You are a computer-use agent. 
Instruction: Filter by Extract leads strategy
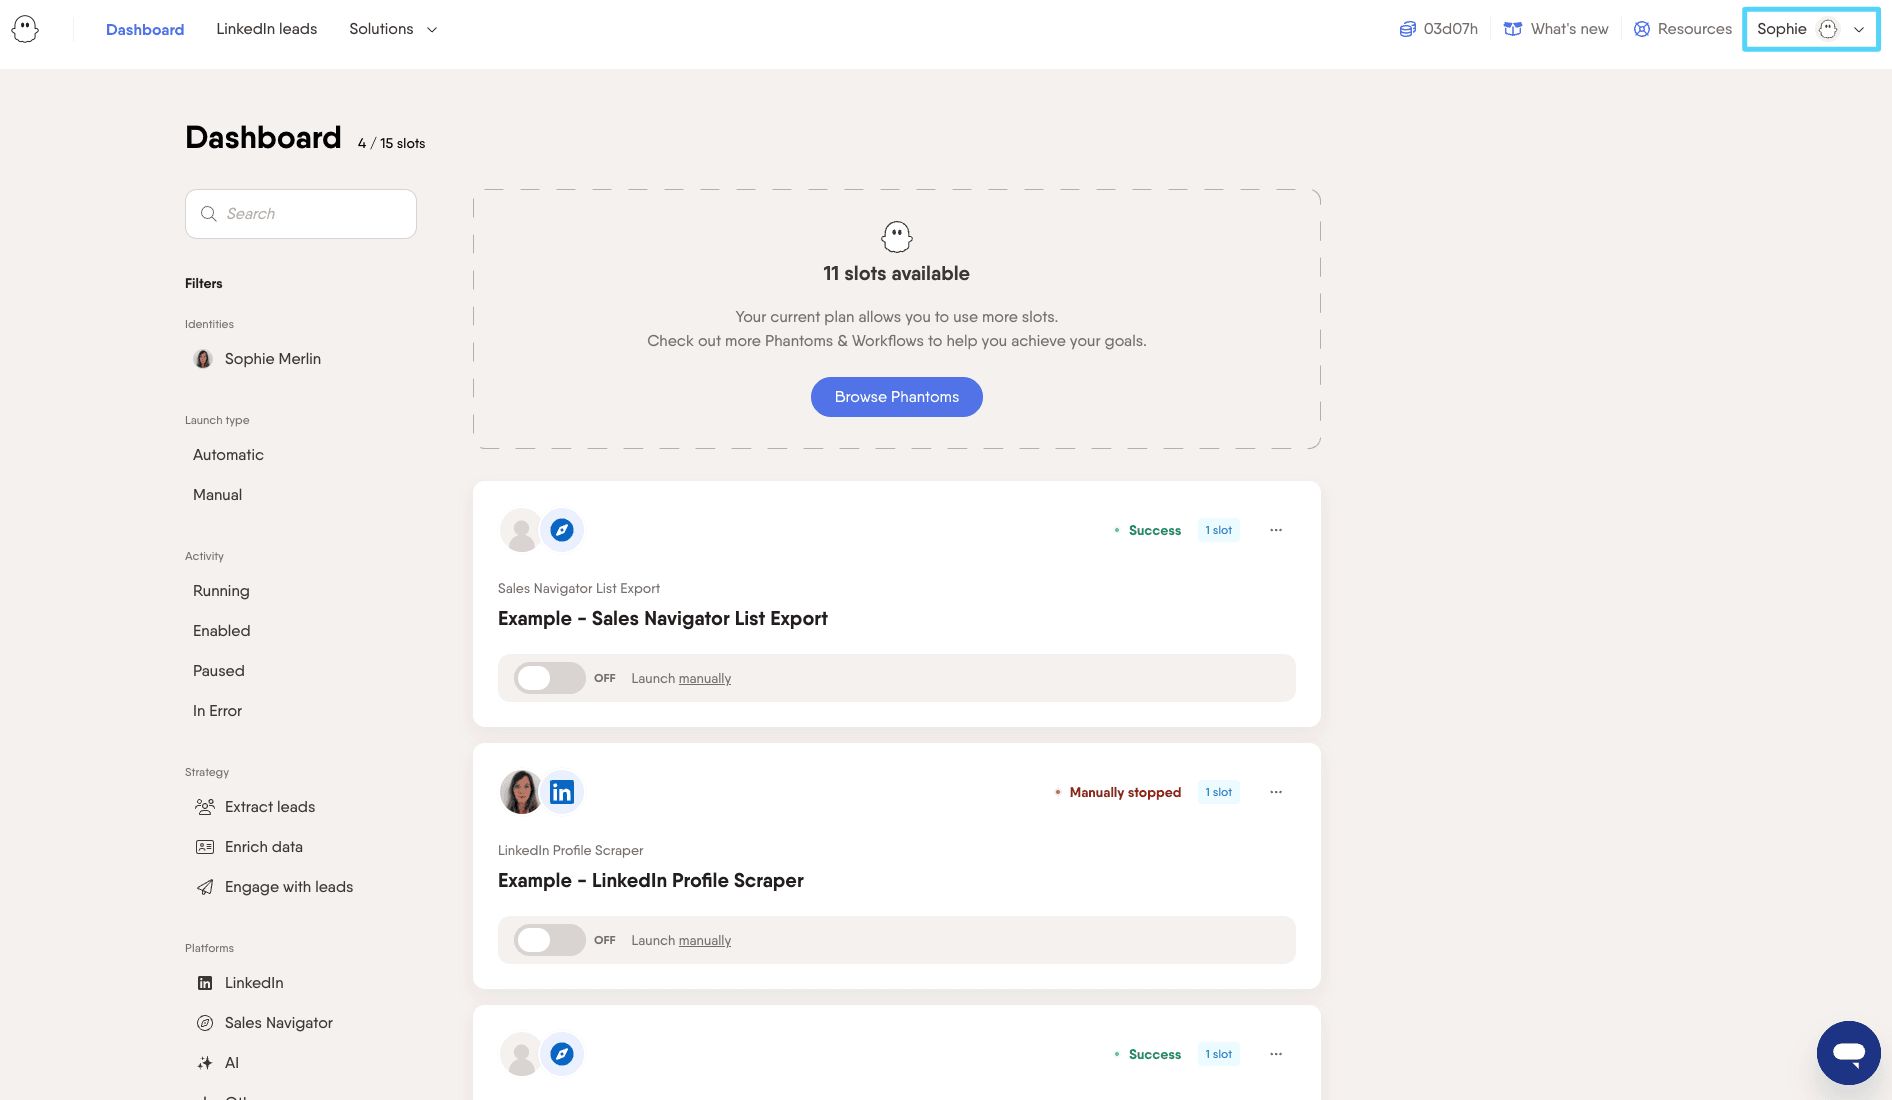point(269,807)
